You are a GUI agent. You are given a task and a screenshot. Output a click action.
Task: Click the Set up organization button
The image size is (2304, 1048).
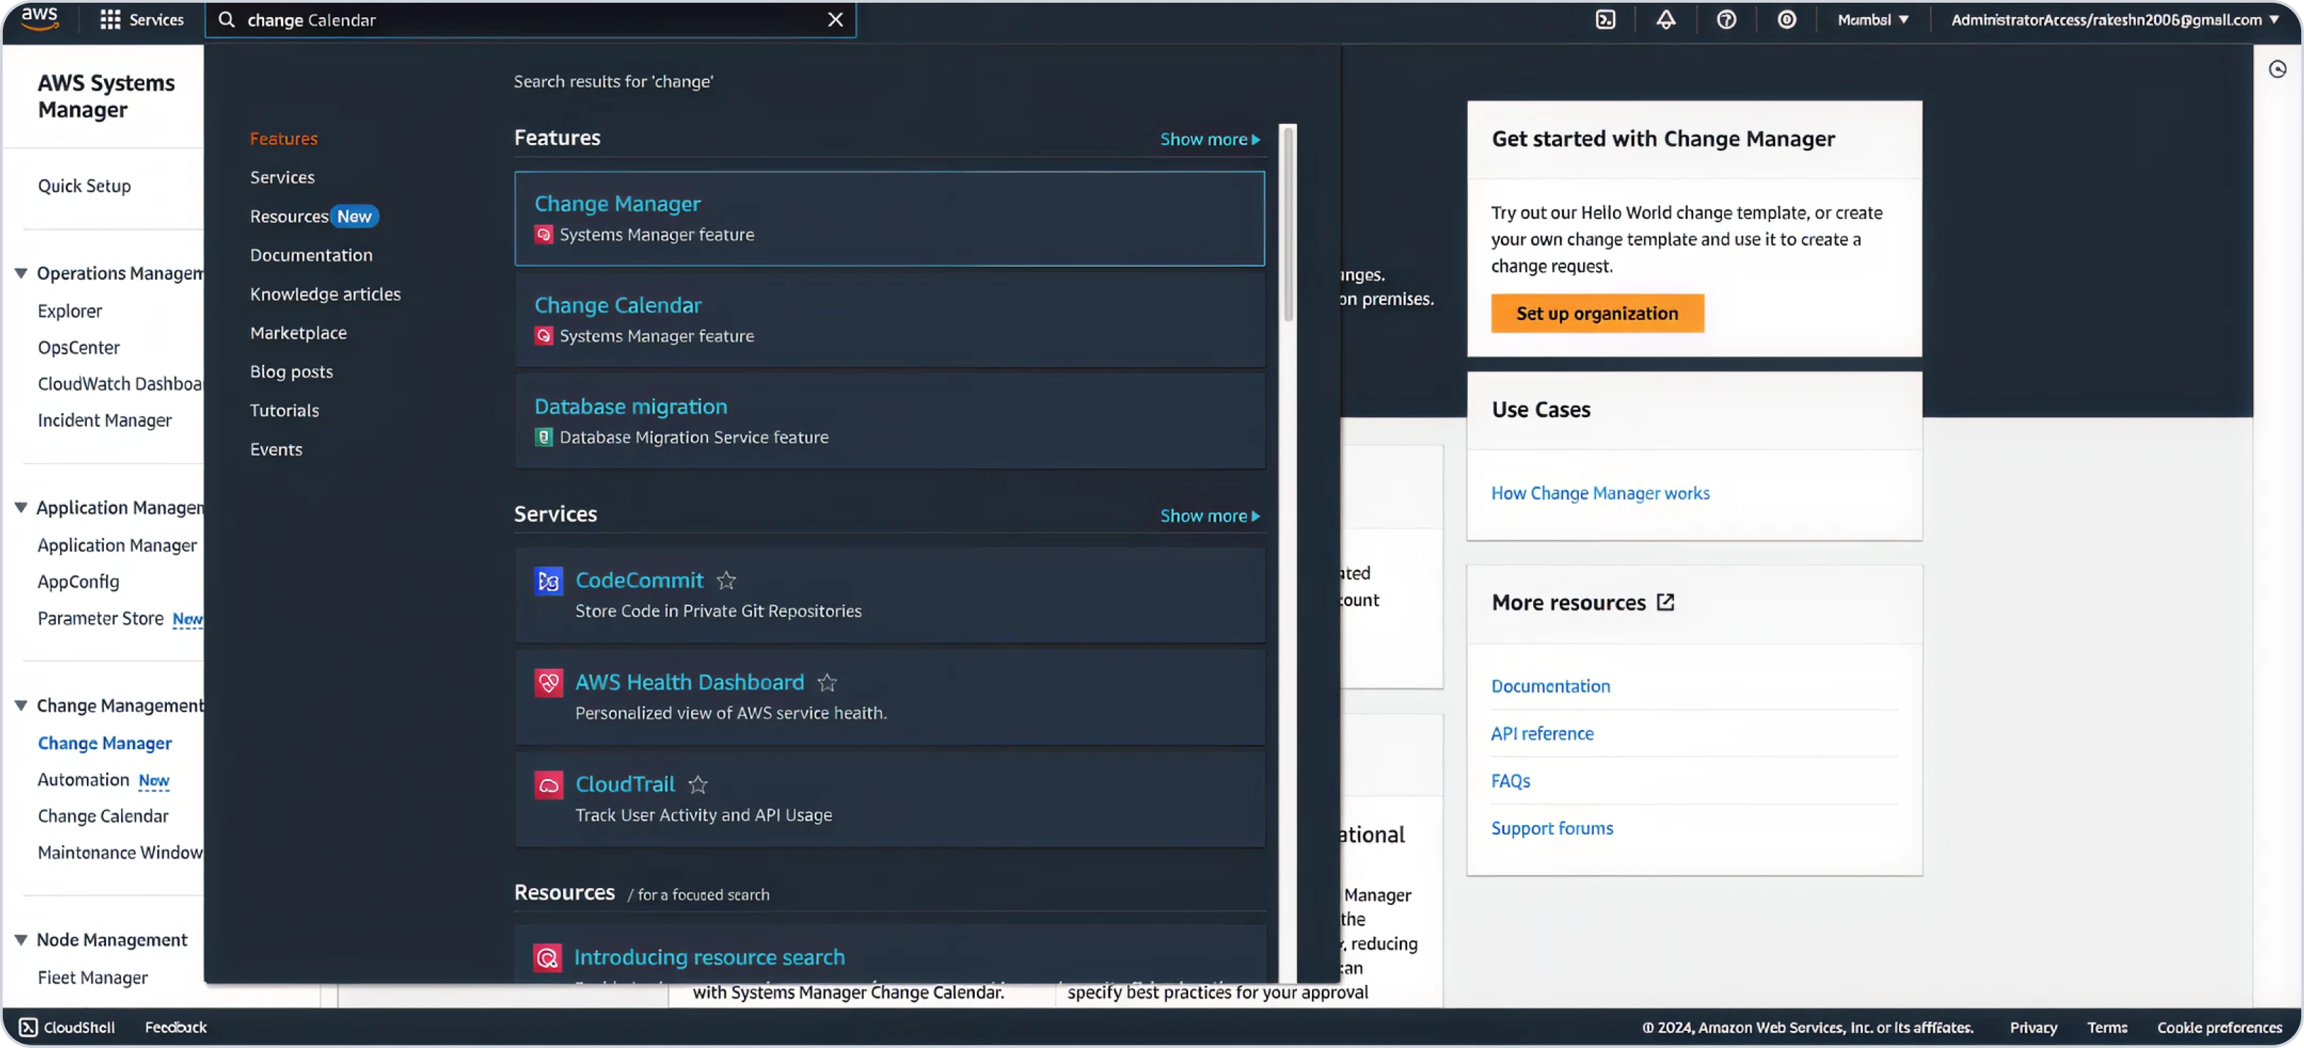click(x=1596, y=313)
